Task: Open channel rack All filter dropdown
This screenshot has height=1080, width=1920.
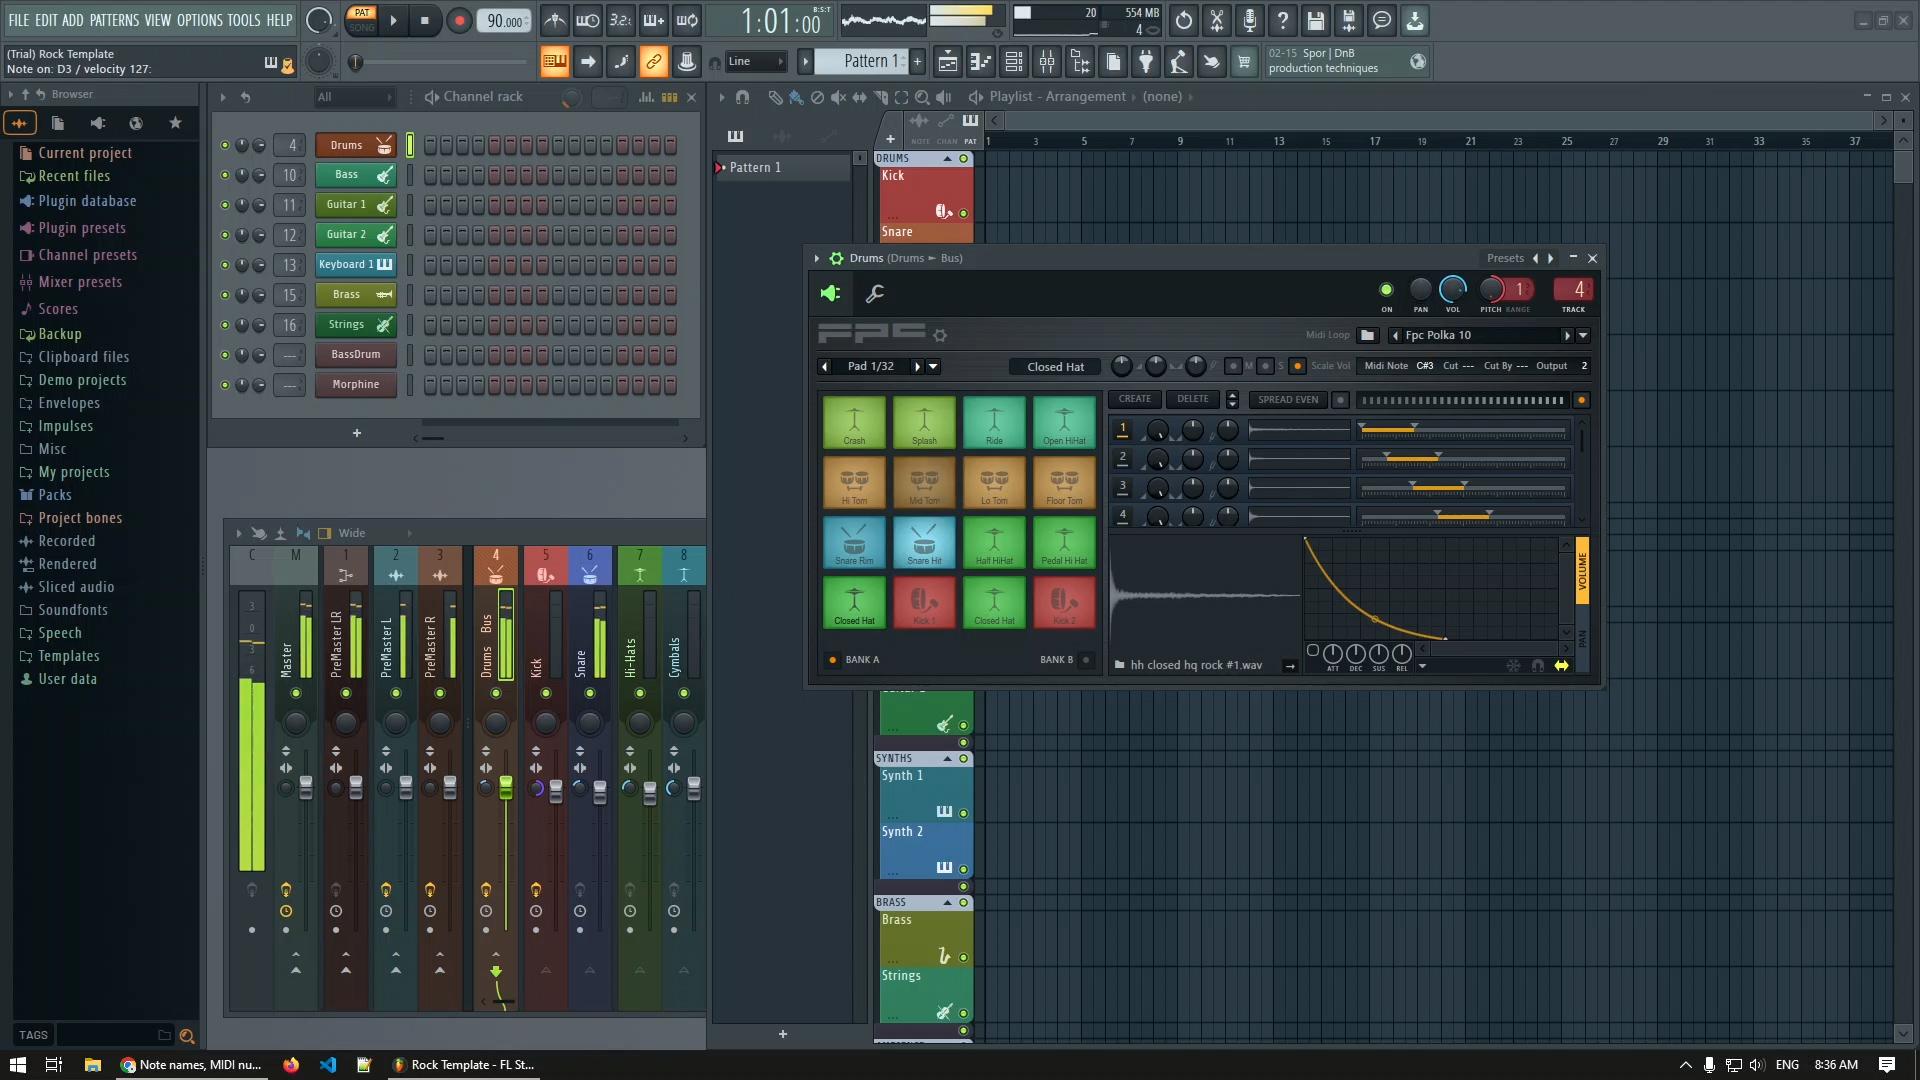Action: pos(354,97)
